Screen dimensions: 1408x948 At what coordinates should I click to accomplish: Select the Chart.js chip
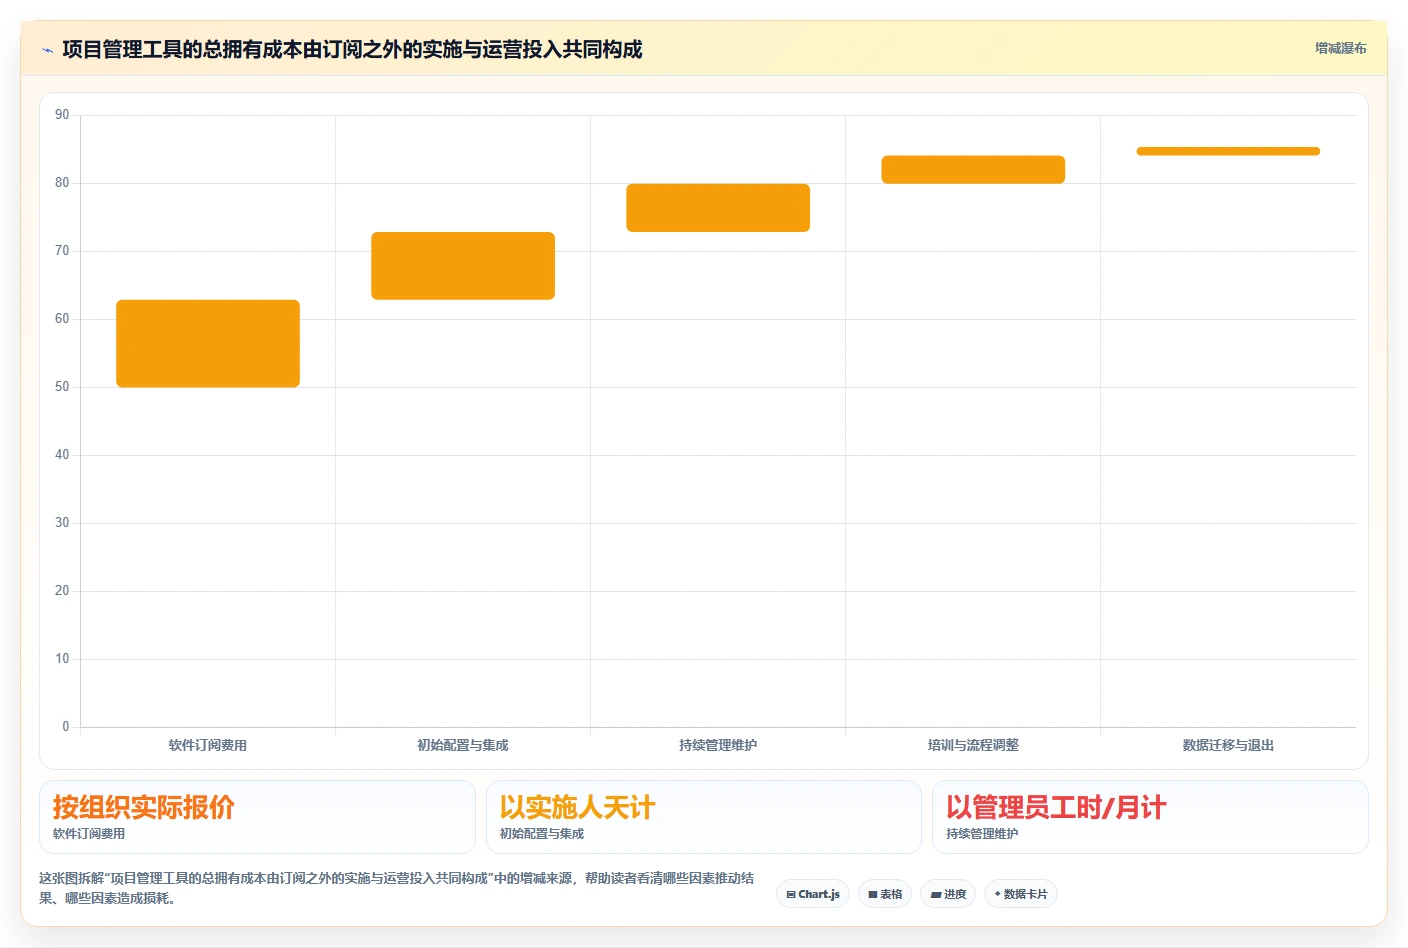[813, 894]
